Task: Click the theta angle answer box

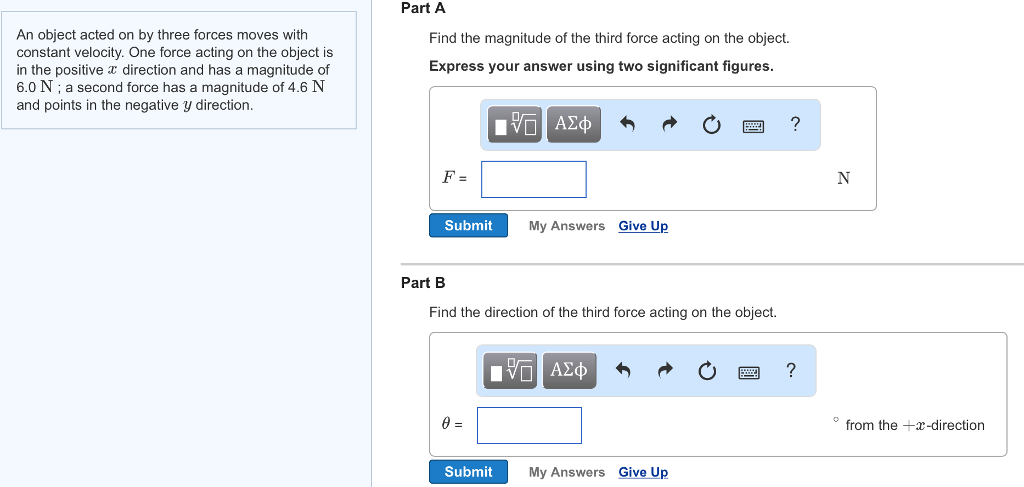Action: (529, 425)
